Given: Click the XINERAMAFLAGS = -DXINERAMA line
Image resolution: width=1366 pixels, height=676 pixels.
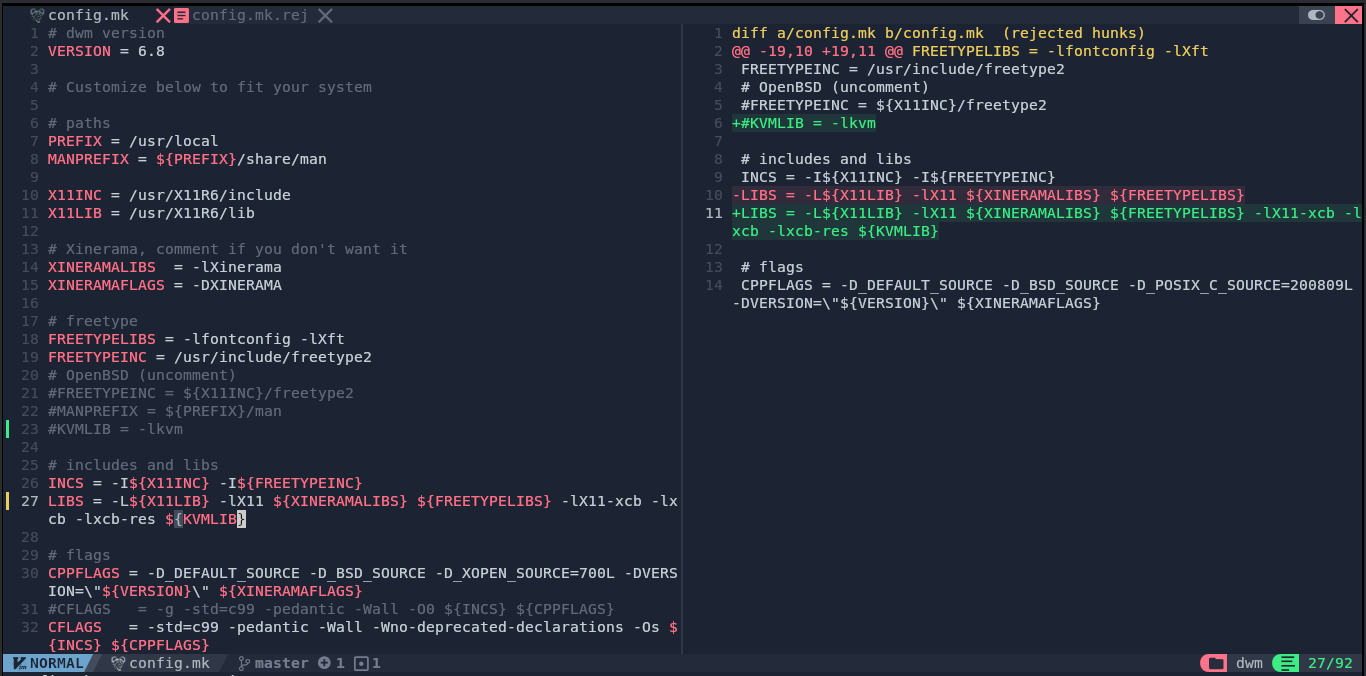Looking at the screenshot, I should pyautogui.click(x=165, y=285).
